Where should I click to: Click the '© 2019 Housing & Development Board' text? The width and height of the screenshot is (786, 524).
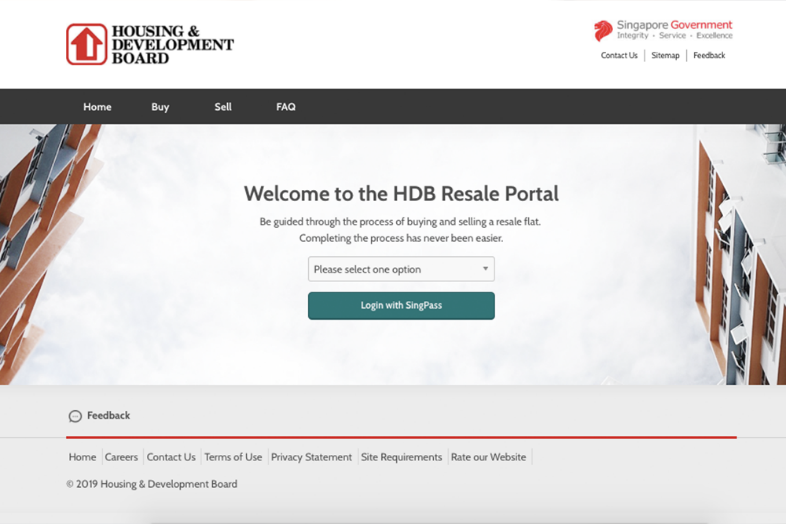tap(152, 484)
